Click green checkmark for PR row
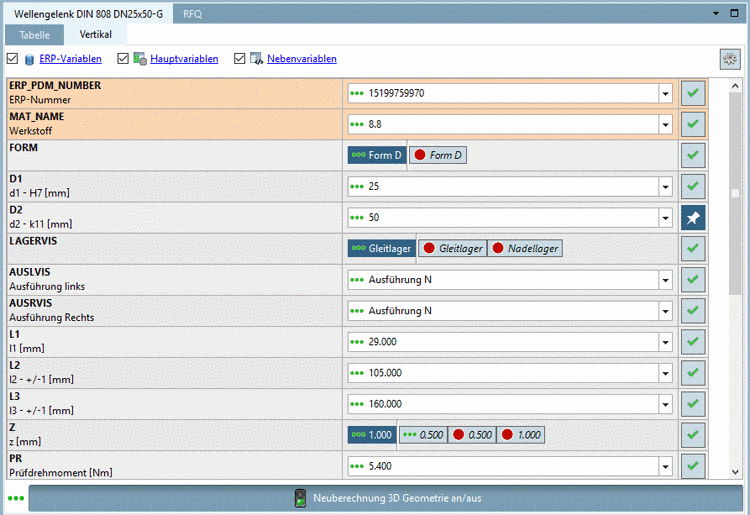 pos(693,466)
